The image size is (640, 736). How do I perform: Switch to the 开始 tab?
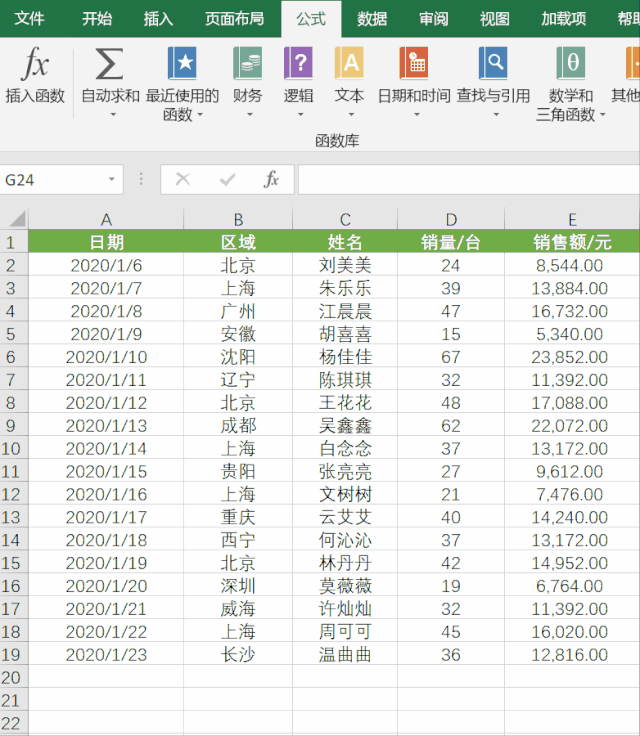tap(97, 19)
